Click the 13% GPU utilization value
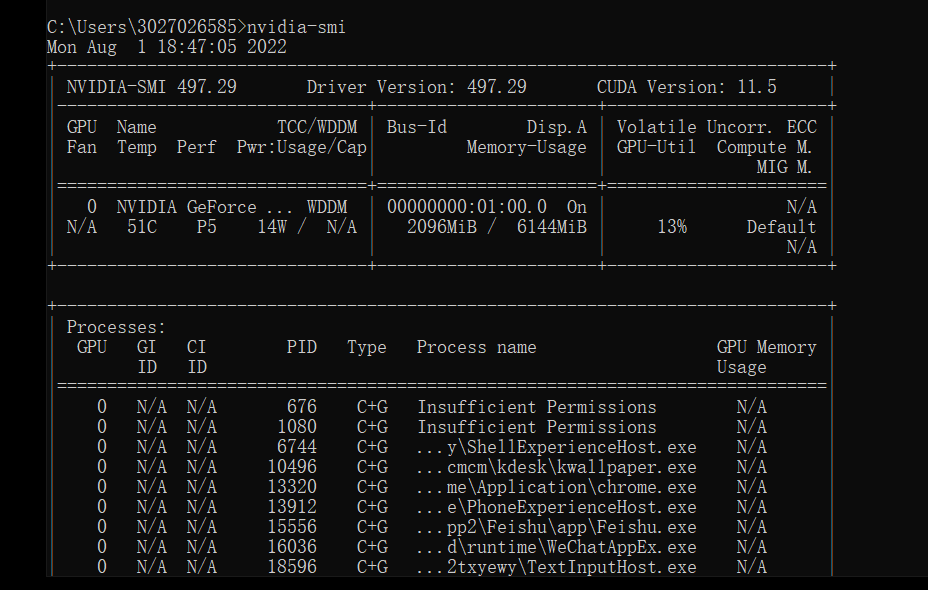The height and width of the screenshot is (590, 928). 672,227
